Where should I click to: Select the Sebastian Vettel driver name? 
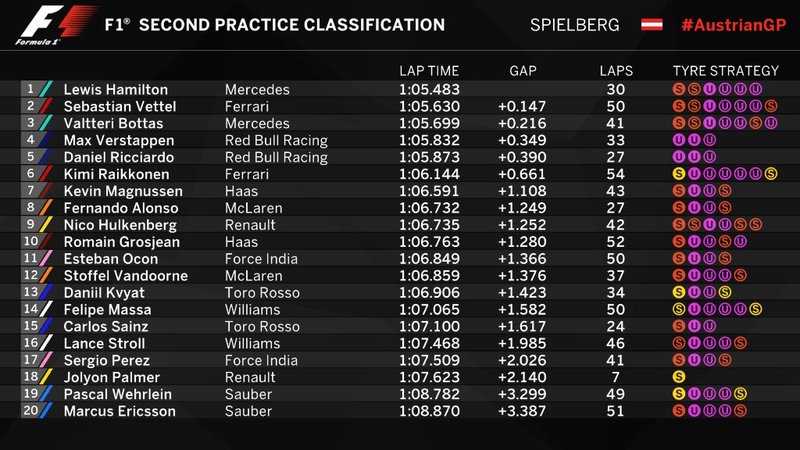click(x=120, y=106)
